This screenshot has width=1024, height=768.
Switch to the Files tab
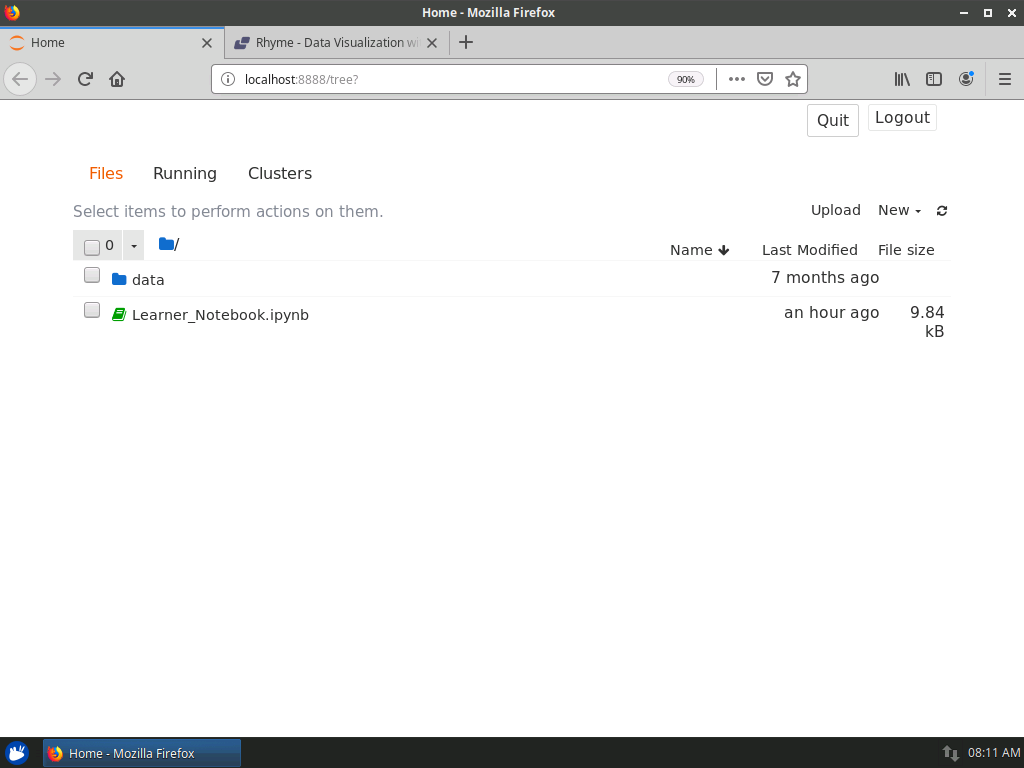tap(106, 174)
